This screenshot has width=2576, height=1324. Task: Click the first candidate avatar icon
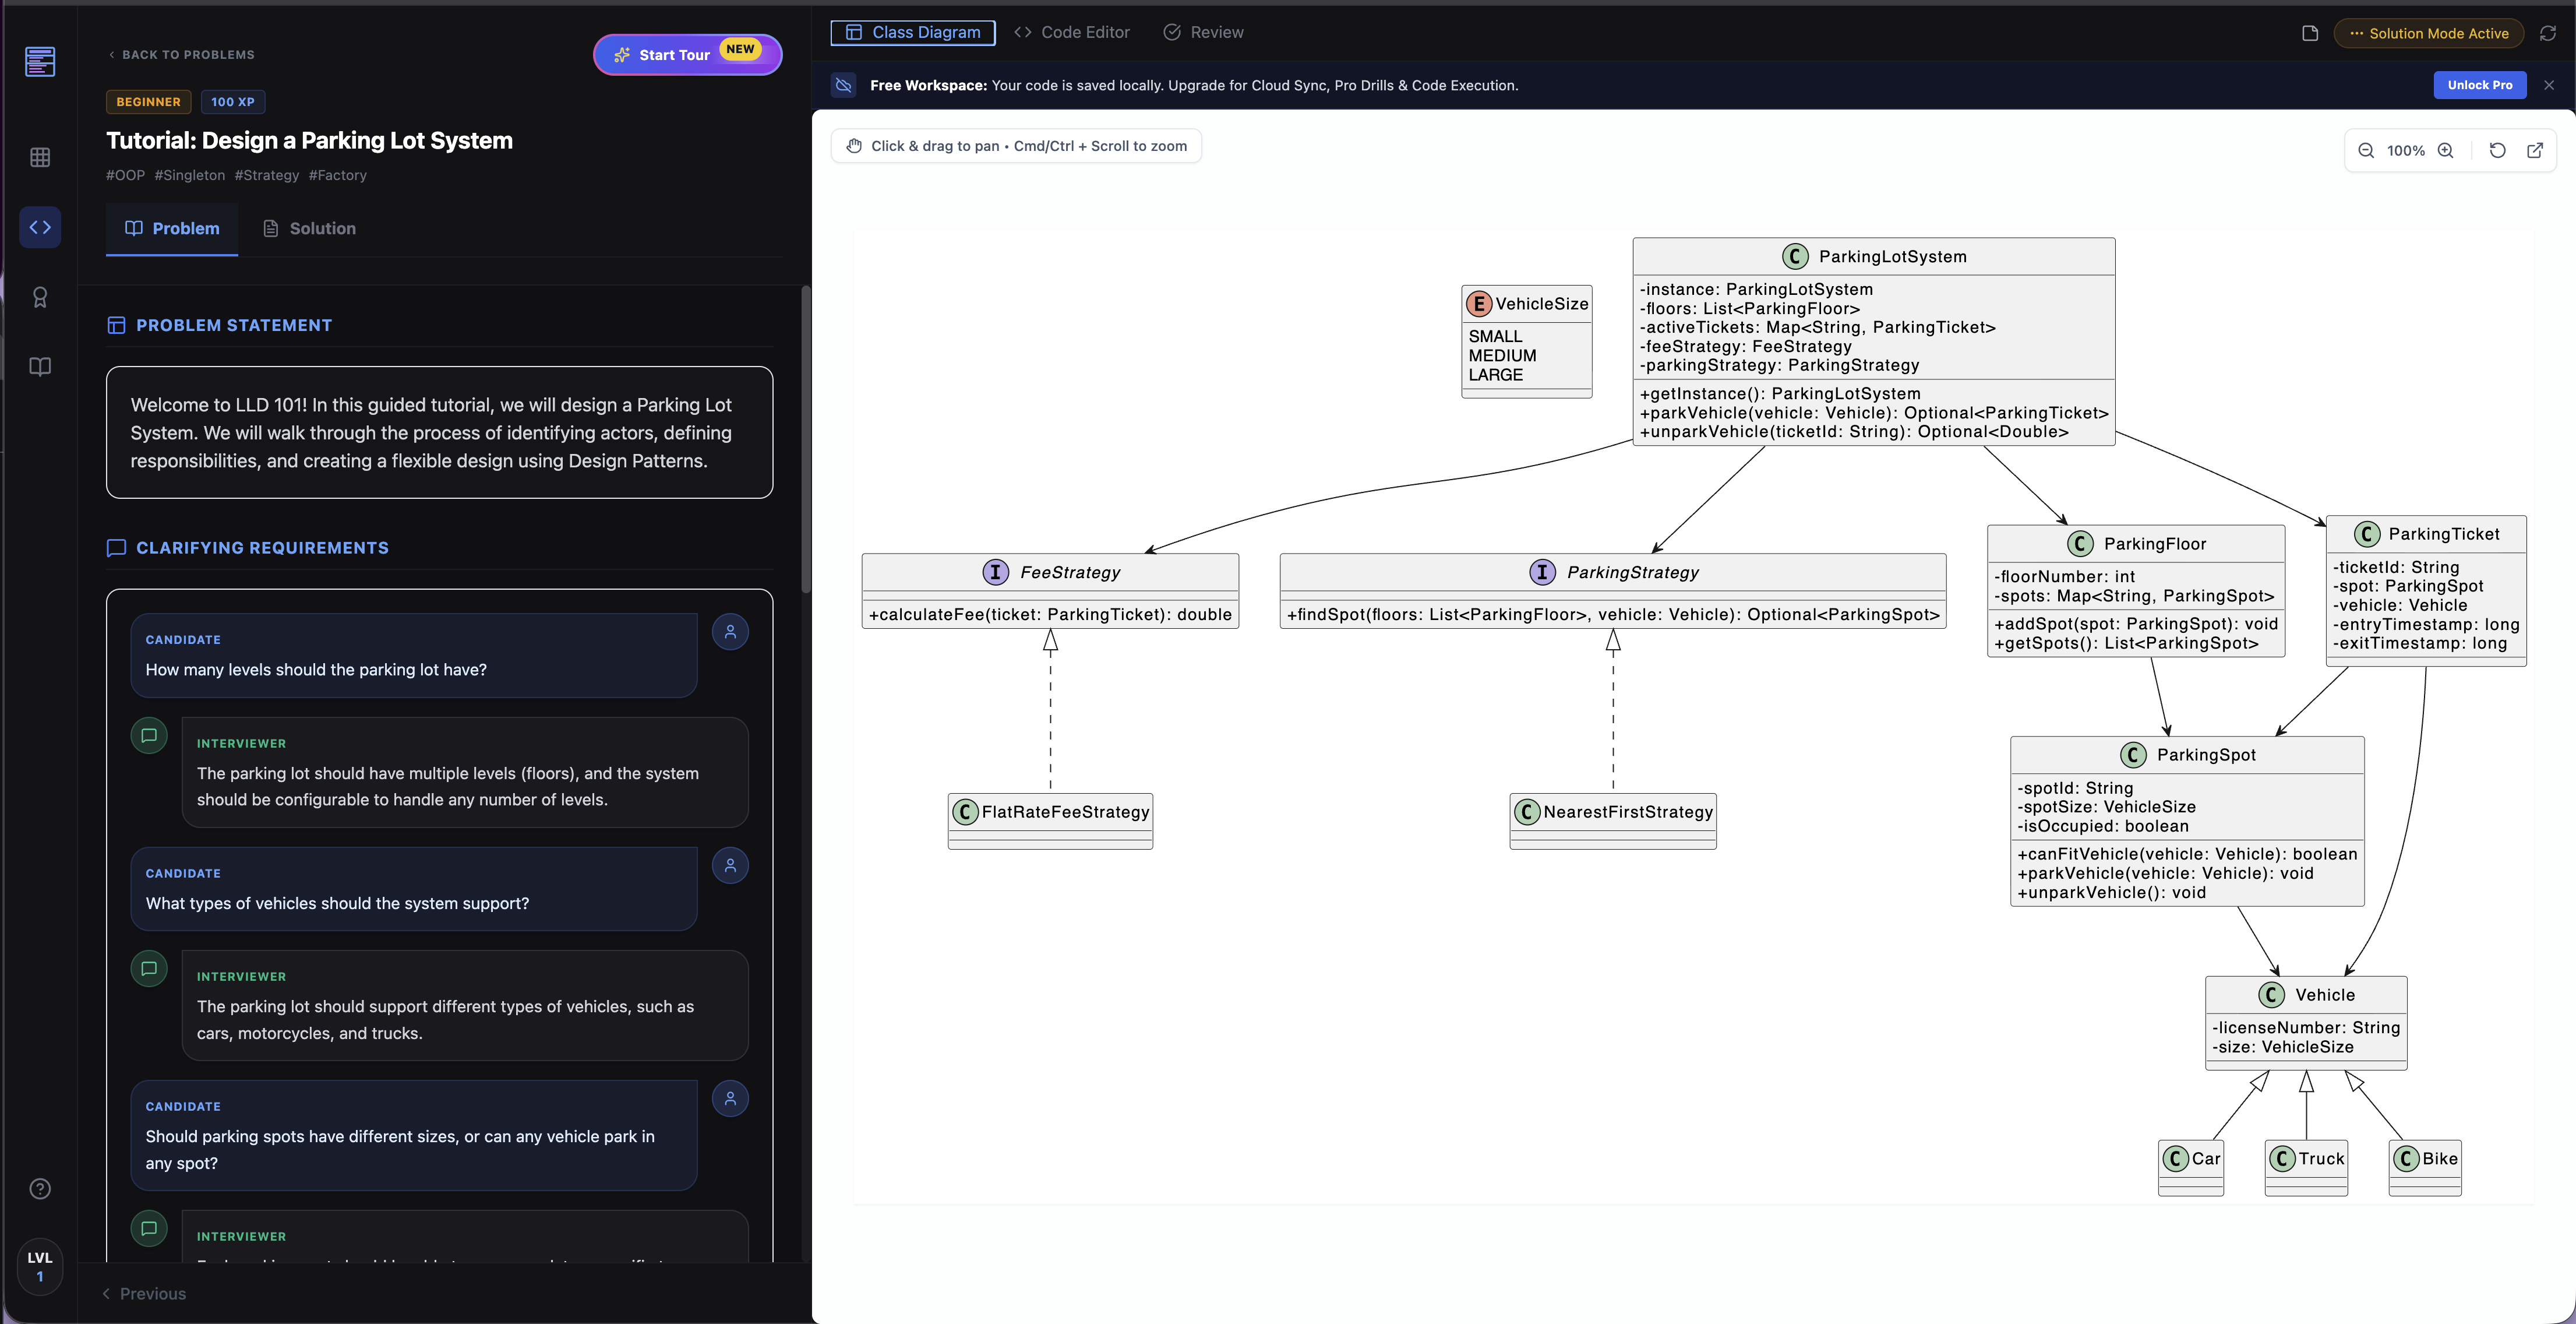pyautogui.click(x=730, y=632)
